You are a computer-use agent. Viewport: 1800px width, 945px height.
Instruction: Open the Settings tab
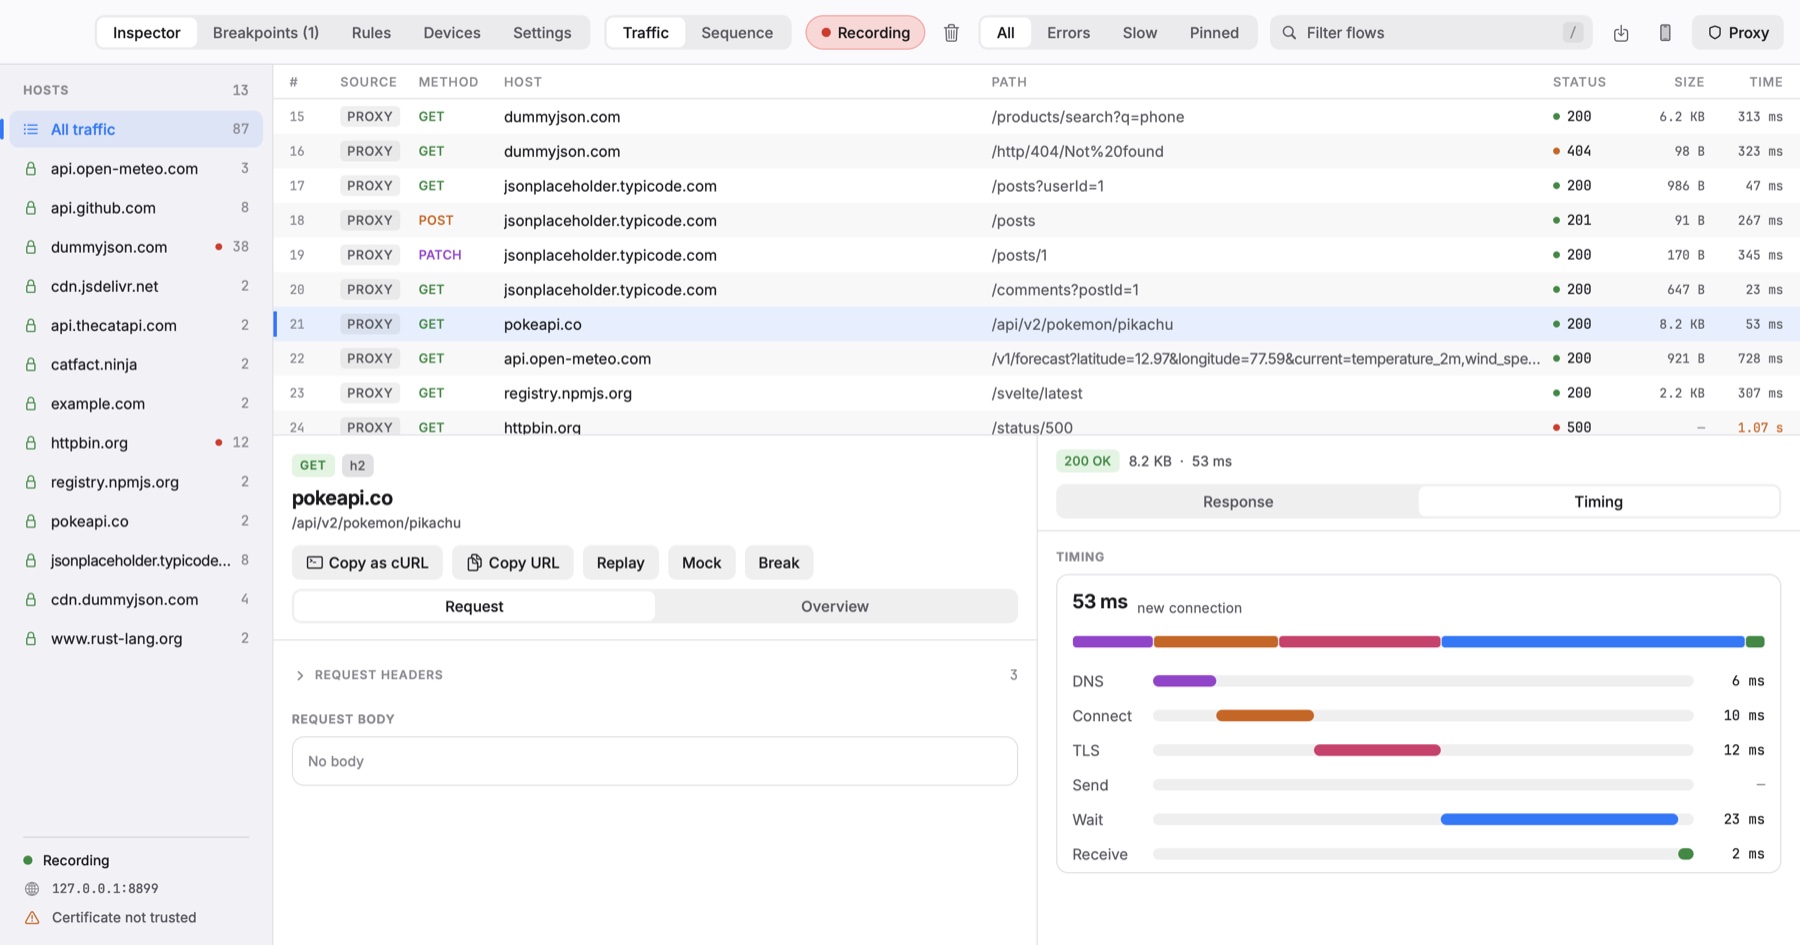tap(542, 33)
